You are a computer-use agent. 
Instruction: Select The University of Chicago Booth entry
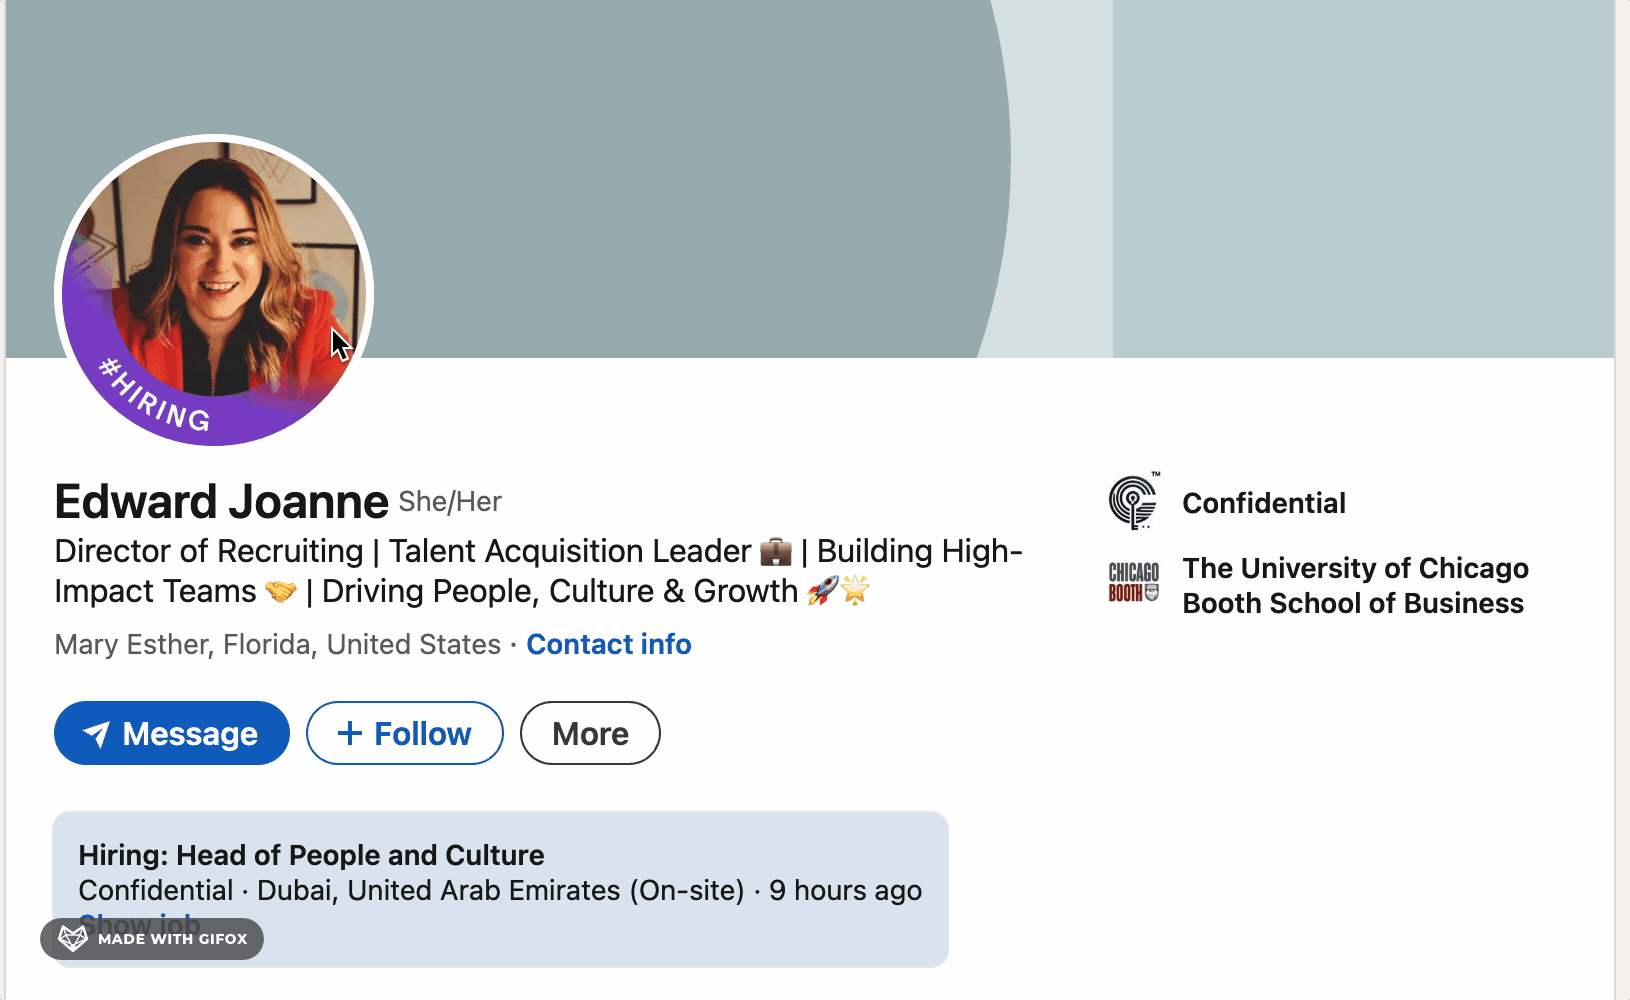tap(1355, 585)
